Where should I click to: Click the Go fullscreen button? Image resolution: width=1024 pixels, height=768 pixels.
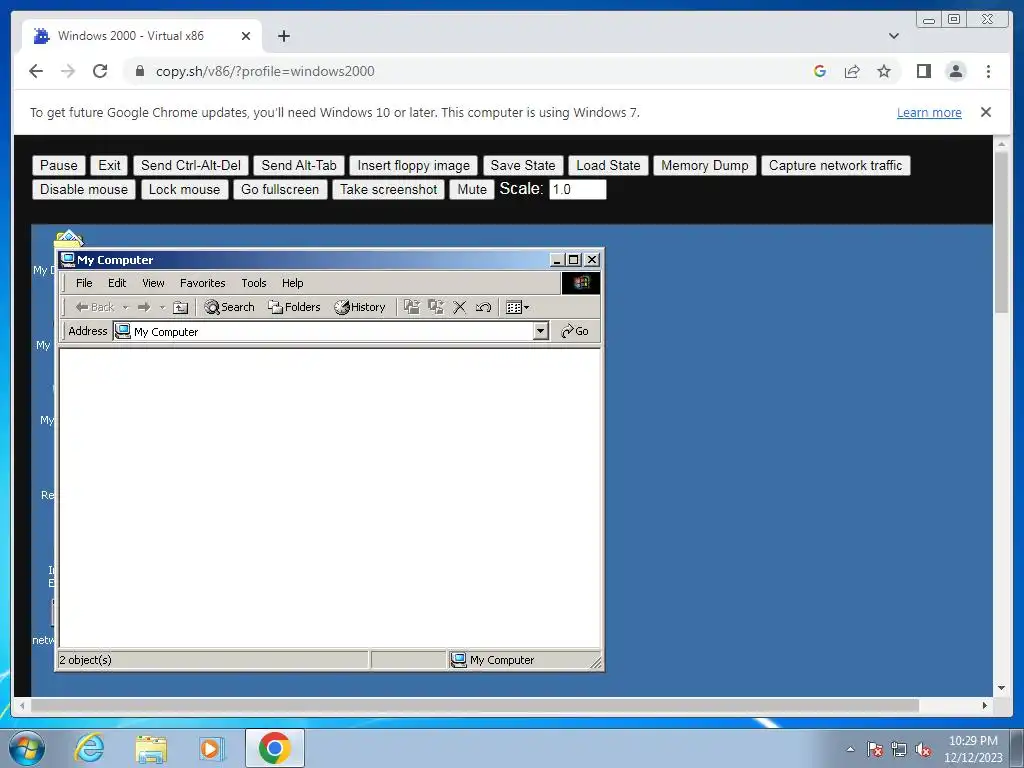pyautogui.click(x=280, y=189)
